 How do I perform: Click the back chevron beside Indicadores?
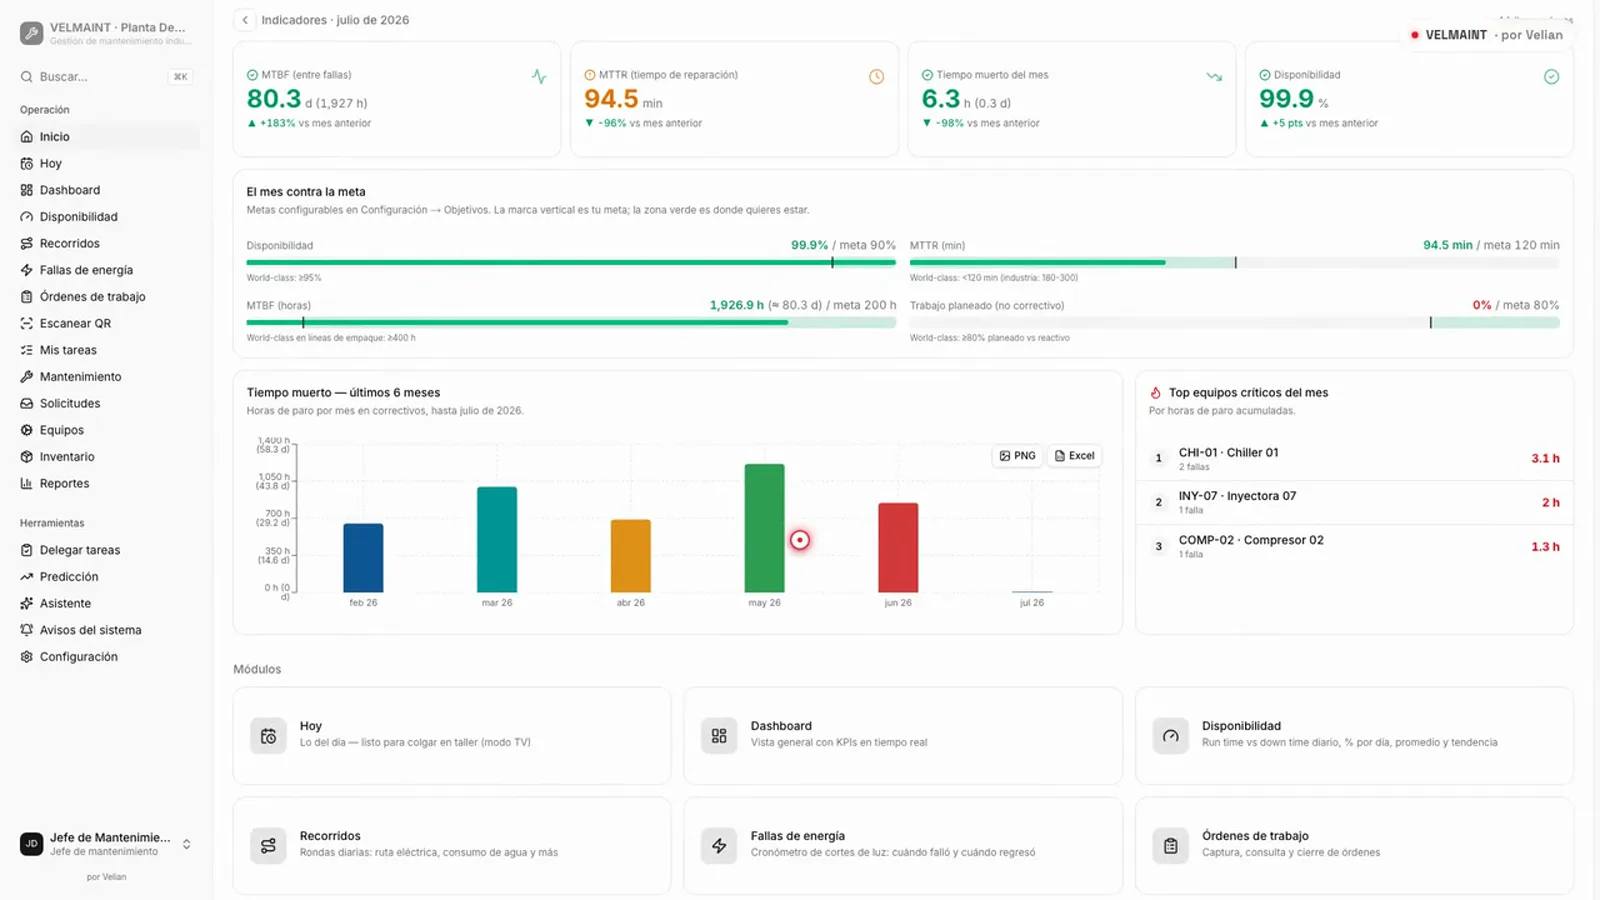[x=245, y=20]
